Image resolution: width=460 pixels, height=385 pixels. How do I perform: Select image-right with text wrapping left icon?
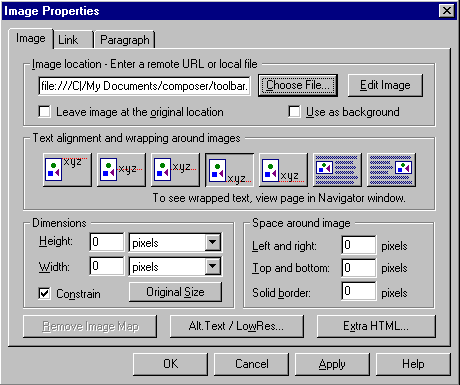pyautogui.click(x=391, y=170)
